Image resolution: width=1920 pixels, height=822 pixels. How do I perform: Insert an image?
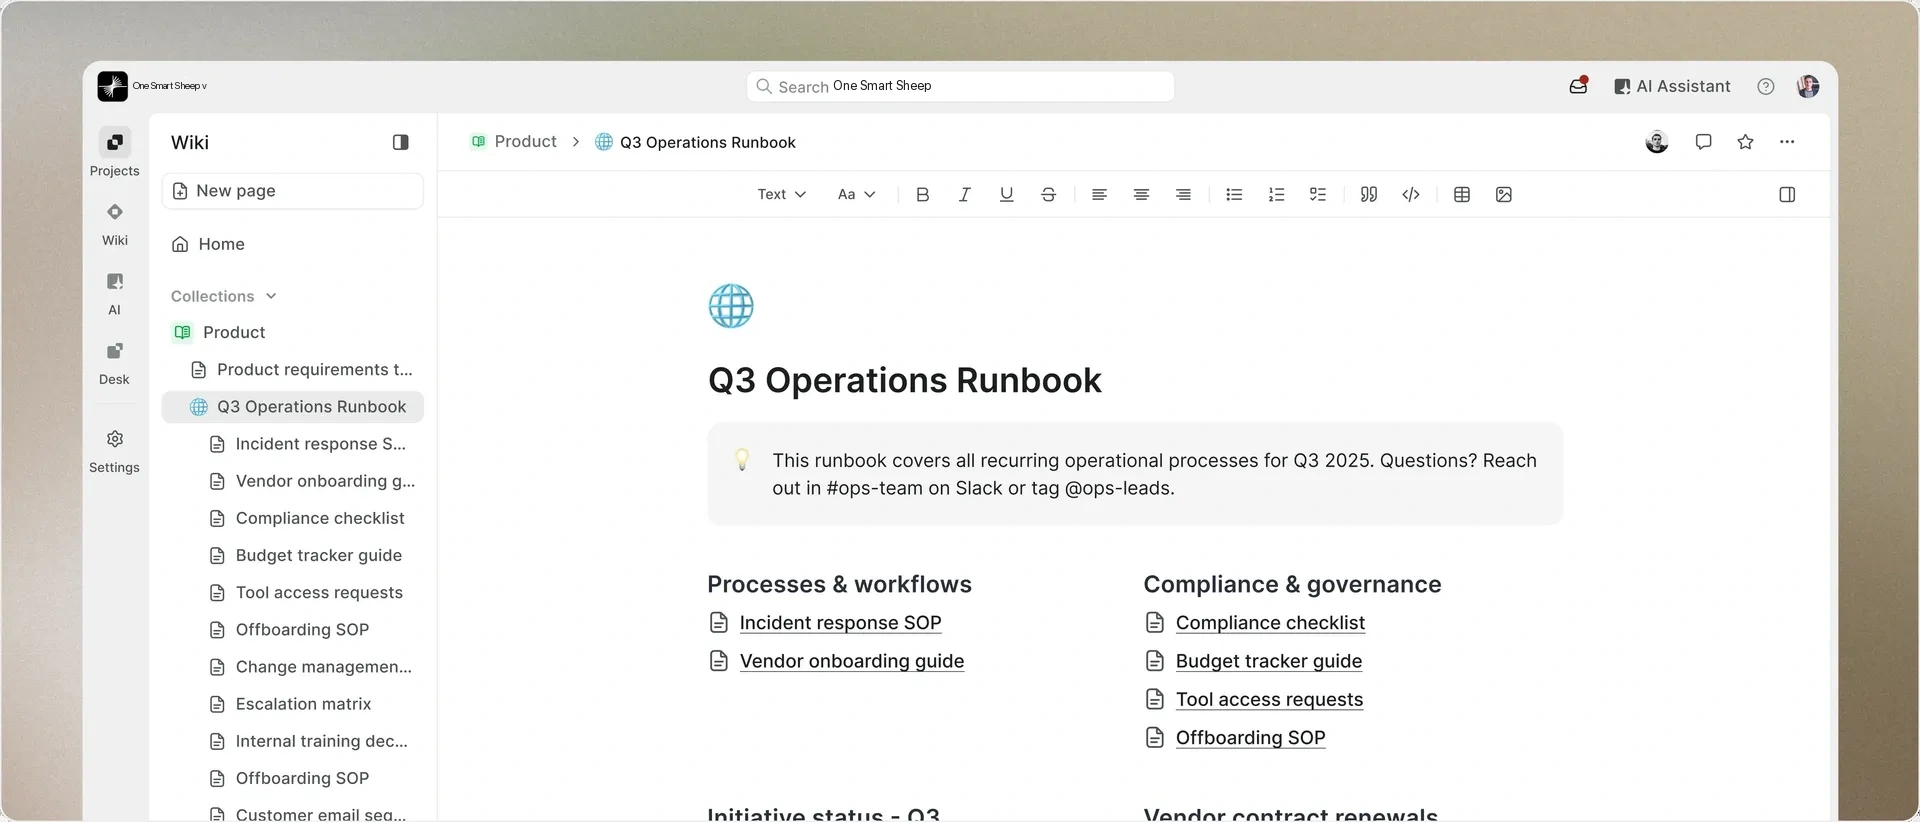1504,194
